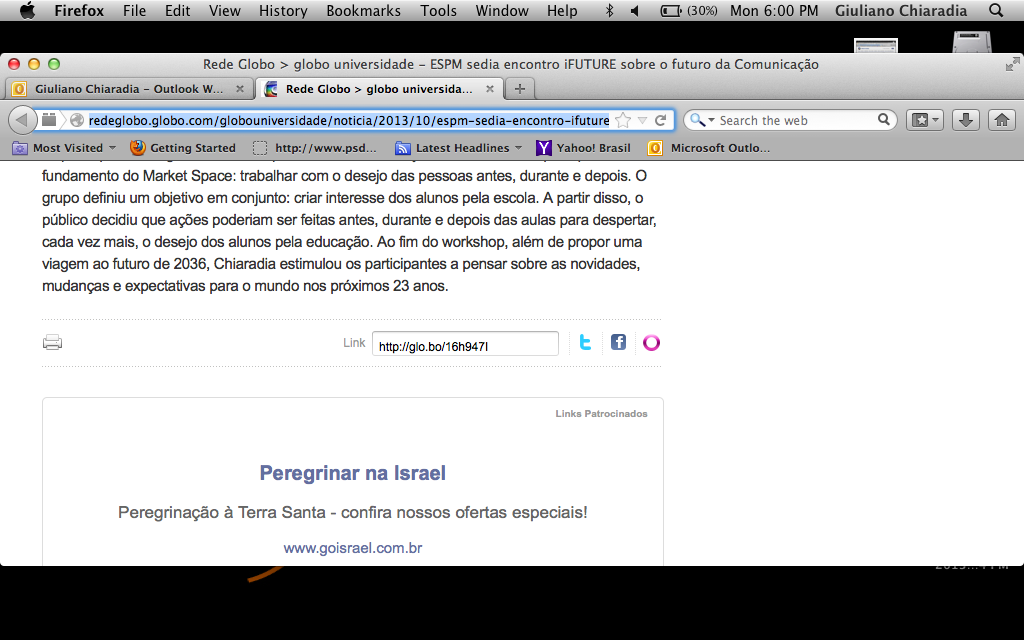Image resolution: width=1024 pixels, height=640 pixels.
Task: Show URL history dropdown arrow in address bar
Action: coord(642,120)
